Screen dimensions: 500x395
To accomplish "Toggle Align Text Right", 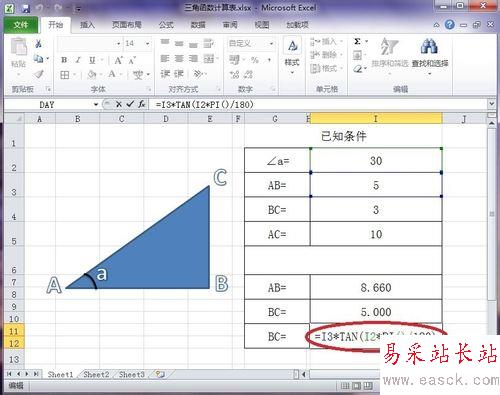I will coord(193,59).
